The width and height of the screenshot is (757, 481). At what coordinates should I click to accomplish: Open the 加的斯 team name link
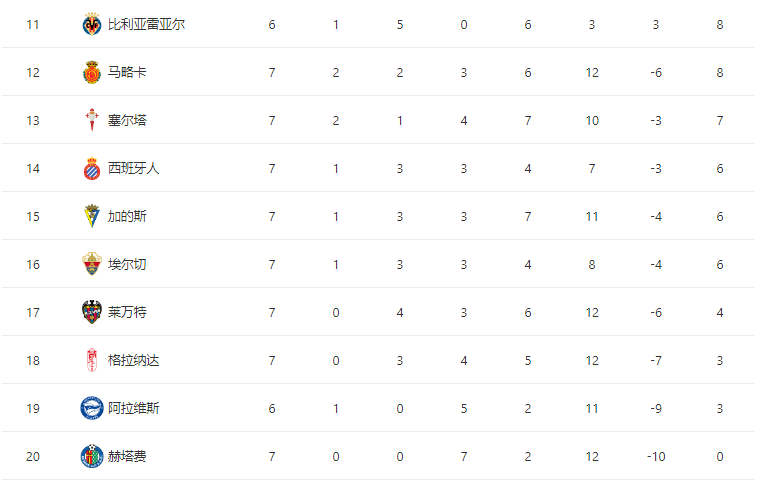[x=127, y=216]
